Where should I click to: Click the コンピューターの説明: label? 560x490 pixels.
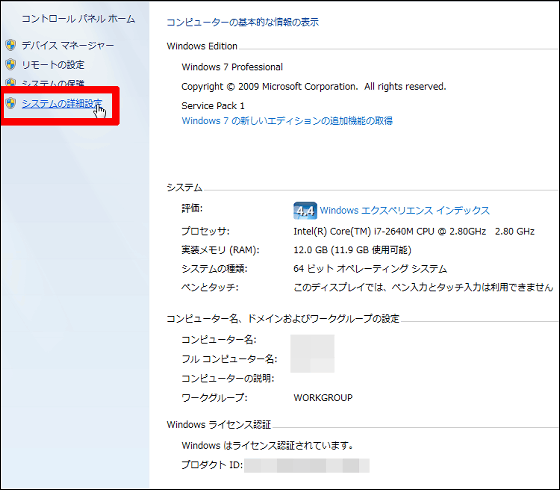tap(228, 378)
